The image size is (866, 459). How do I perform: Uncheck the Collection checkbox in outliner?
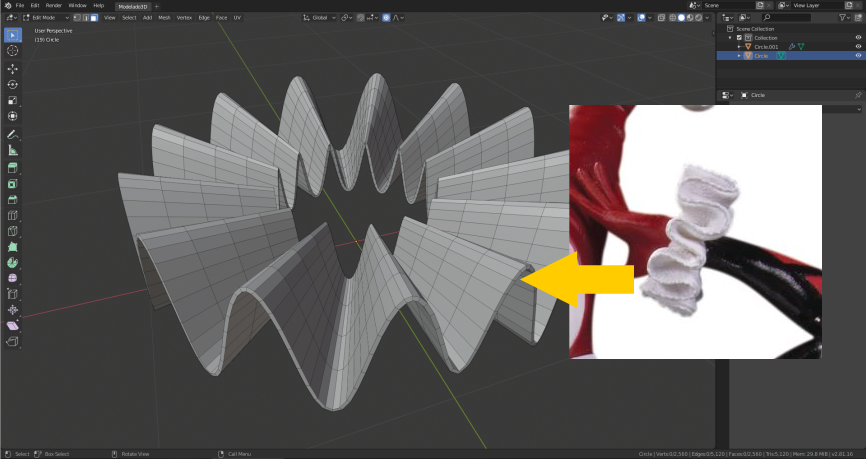[x=740, y=38]
